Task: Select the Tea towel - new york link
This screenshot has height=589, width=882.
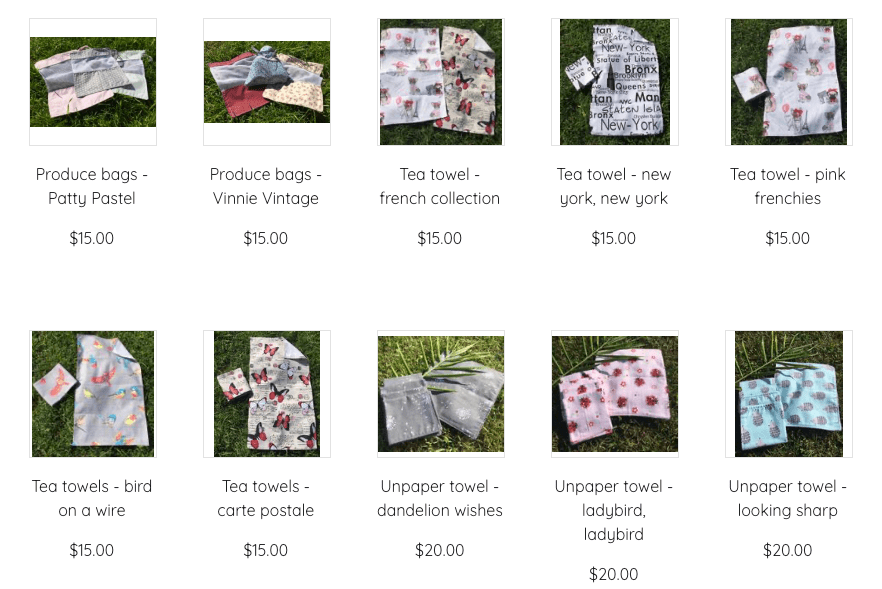Action: 614,186
